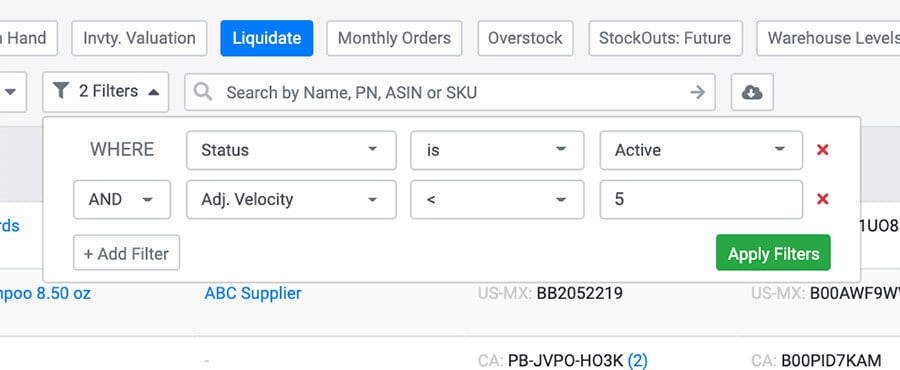
Task: Click the velocity value field containing 5
Action: pos(701,200)
